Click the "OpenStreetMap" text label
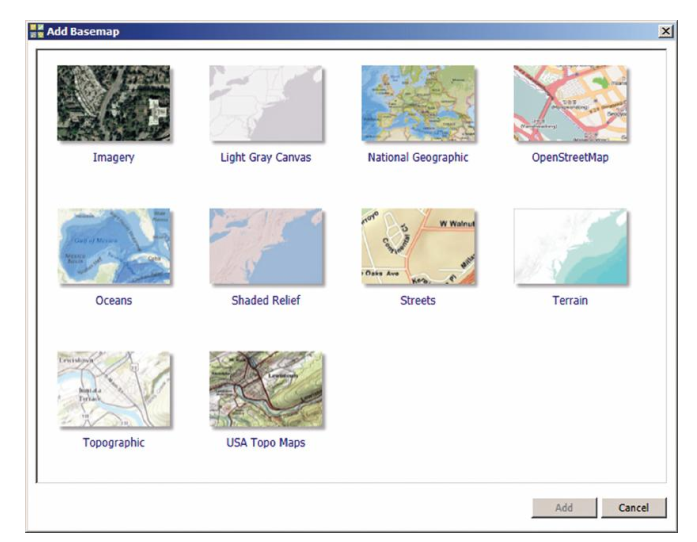697x542 pixels. point(570,158)
